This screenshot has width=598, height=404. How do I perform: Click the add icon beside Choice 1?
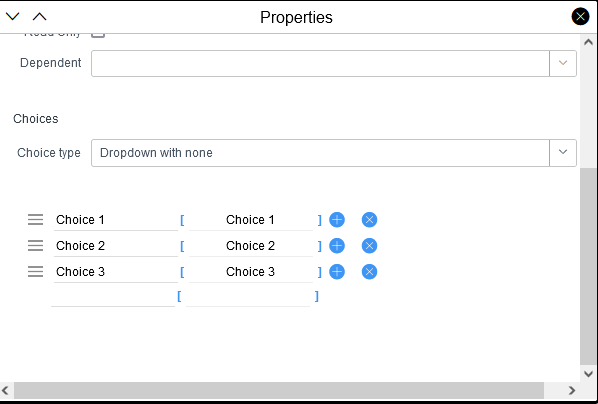click(x=337, y=220)
